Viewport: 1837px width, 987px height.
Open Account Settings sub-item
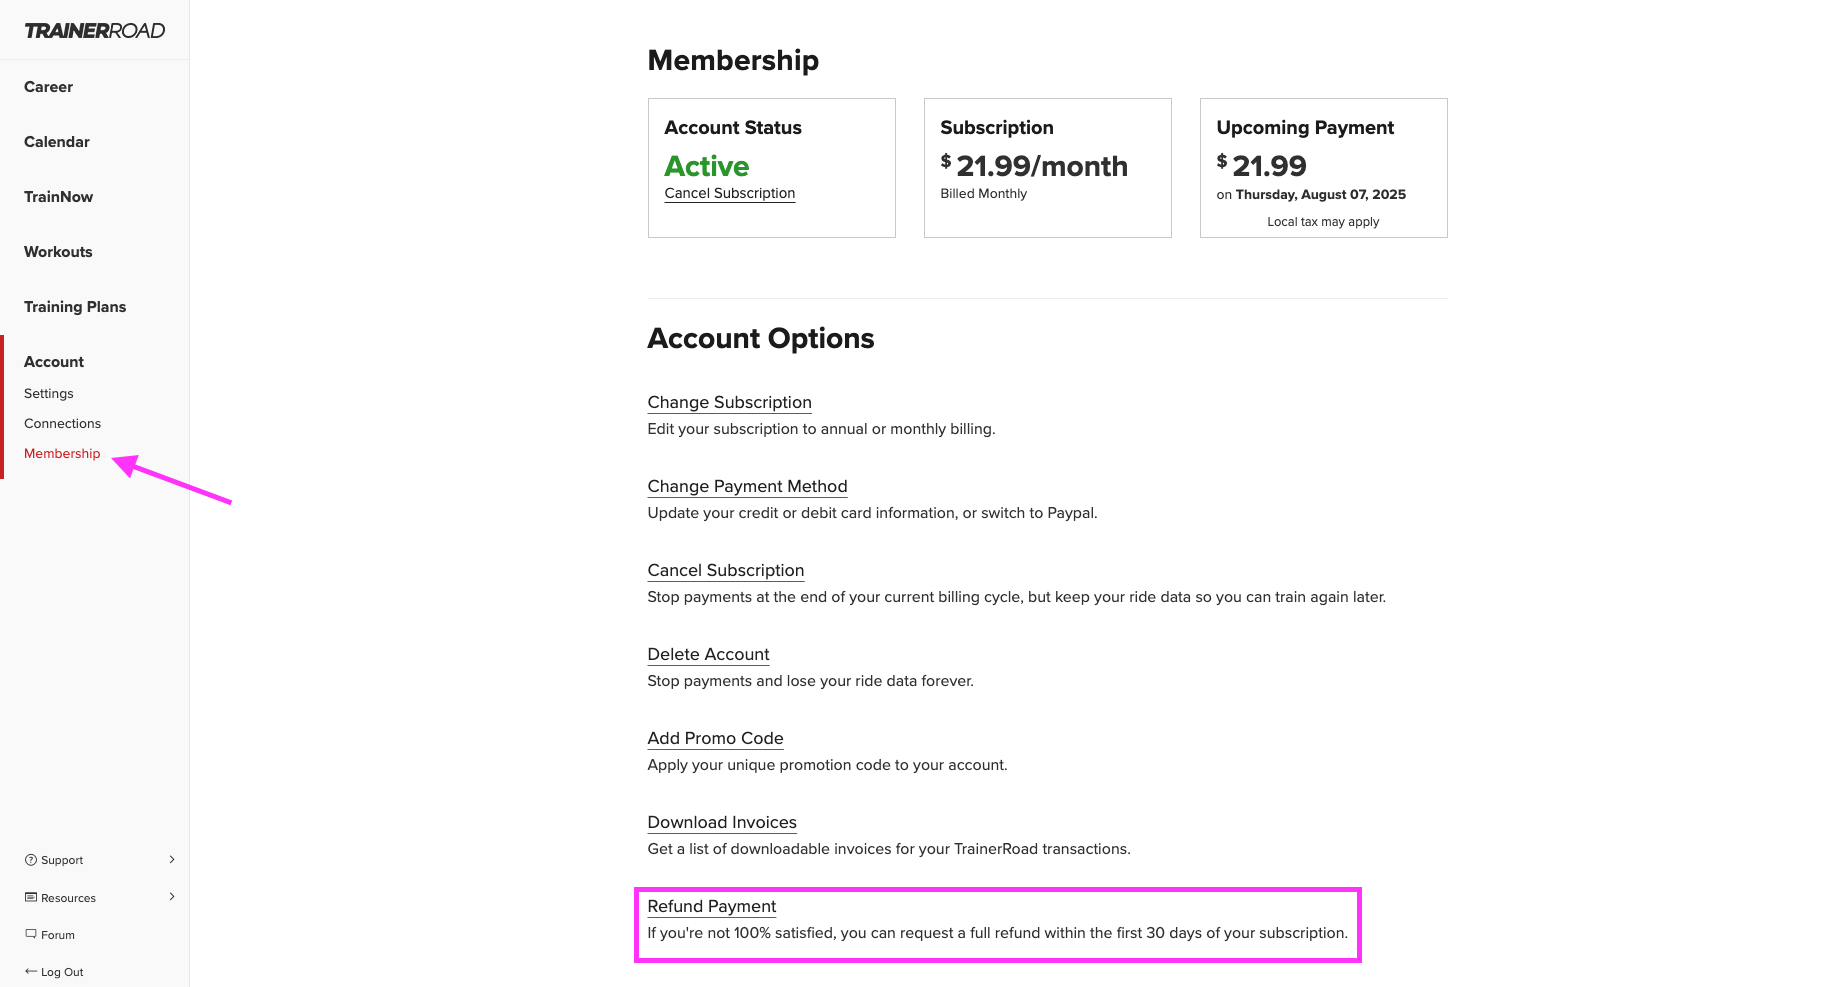[49, 394]
